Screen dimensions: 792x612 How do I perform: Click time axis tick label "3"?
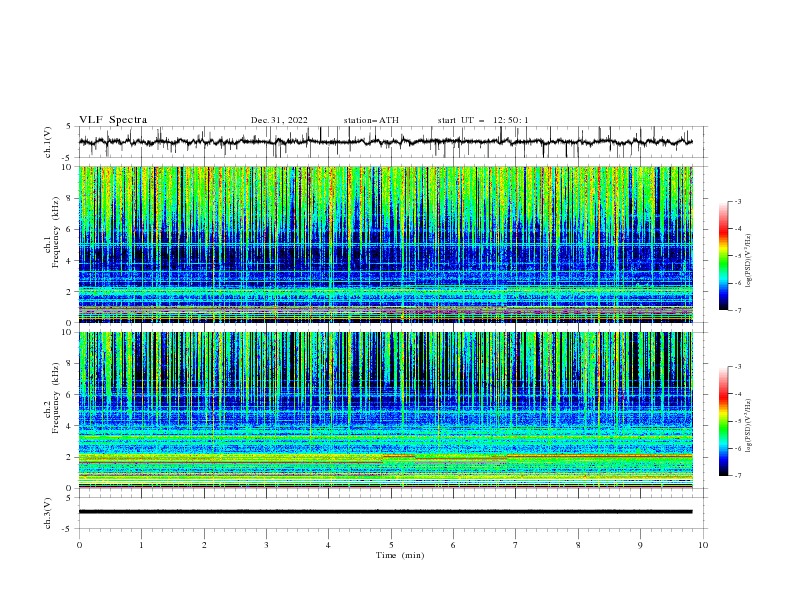pos(266,545)
